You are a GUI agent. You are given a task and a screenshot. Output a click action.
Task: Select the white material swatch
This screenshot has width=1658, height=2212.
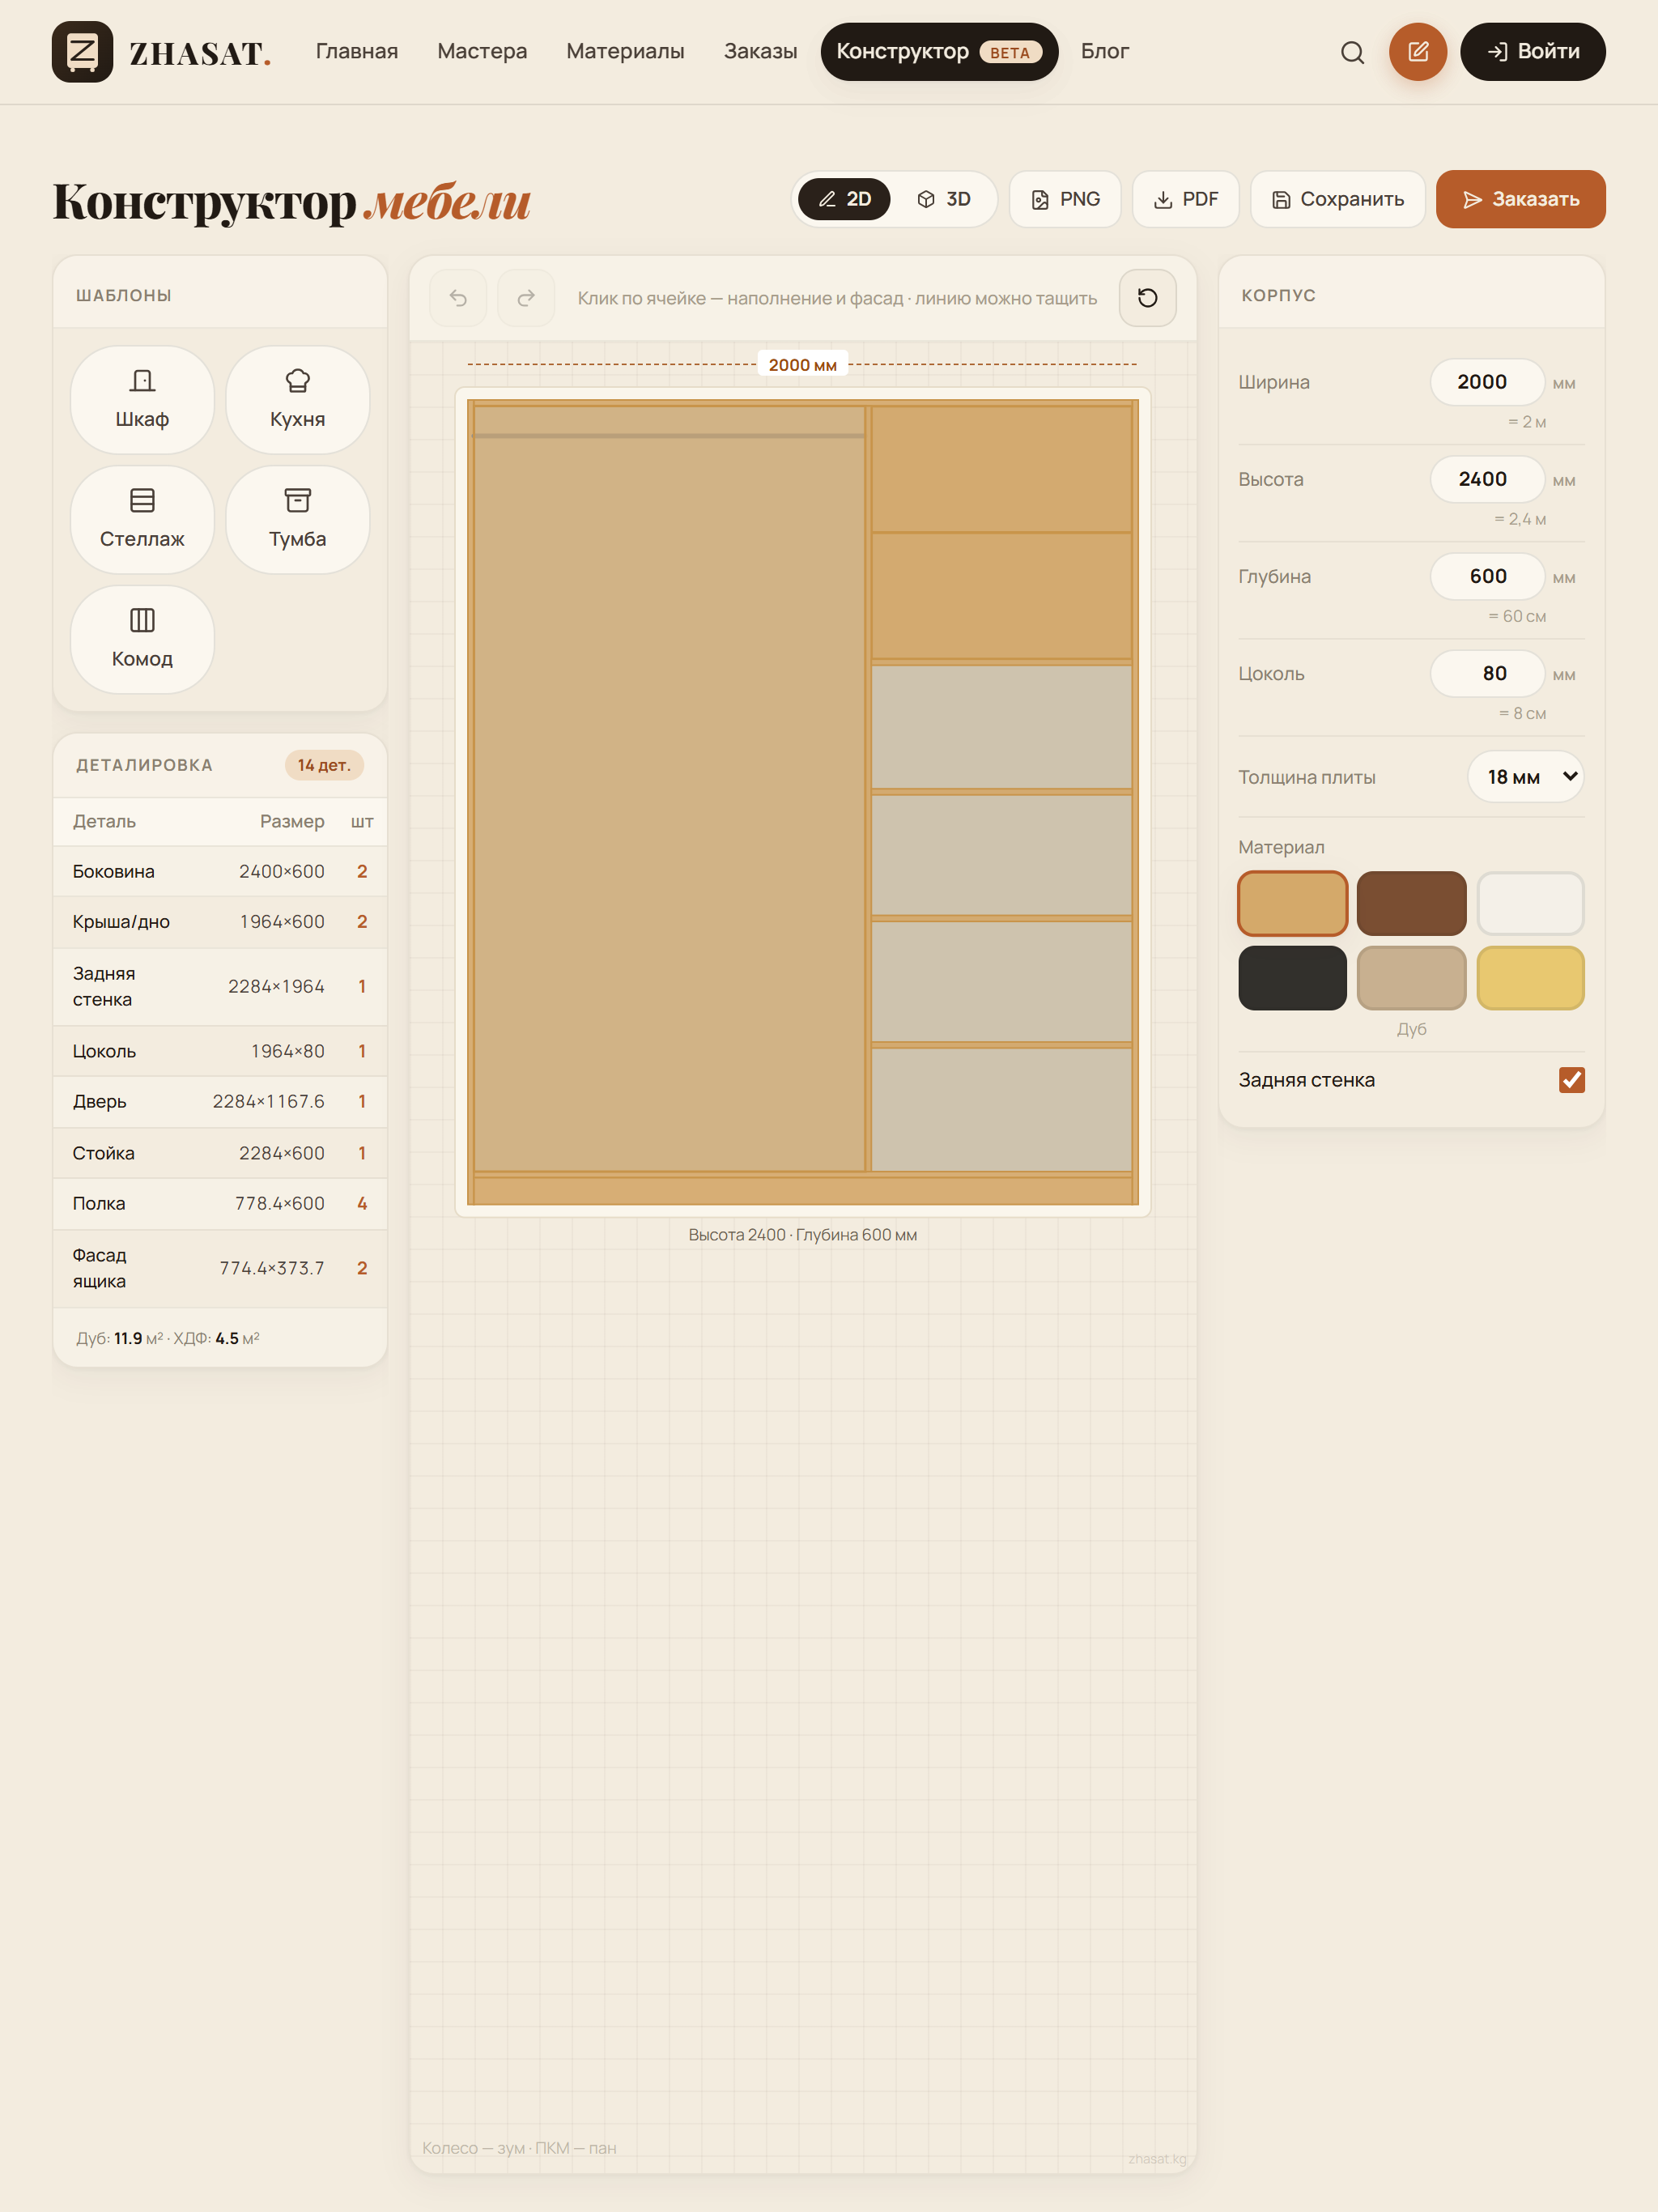tap(1530, 903)
